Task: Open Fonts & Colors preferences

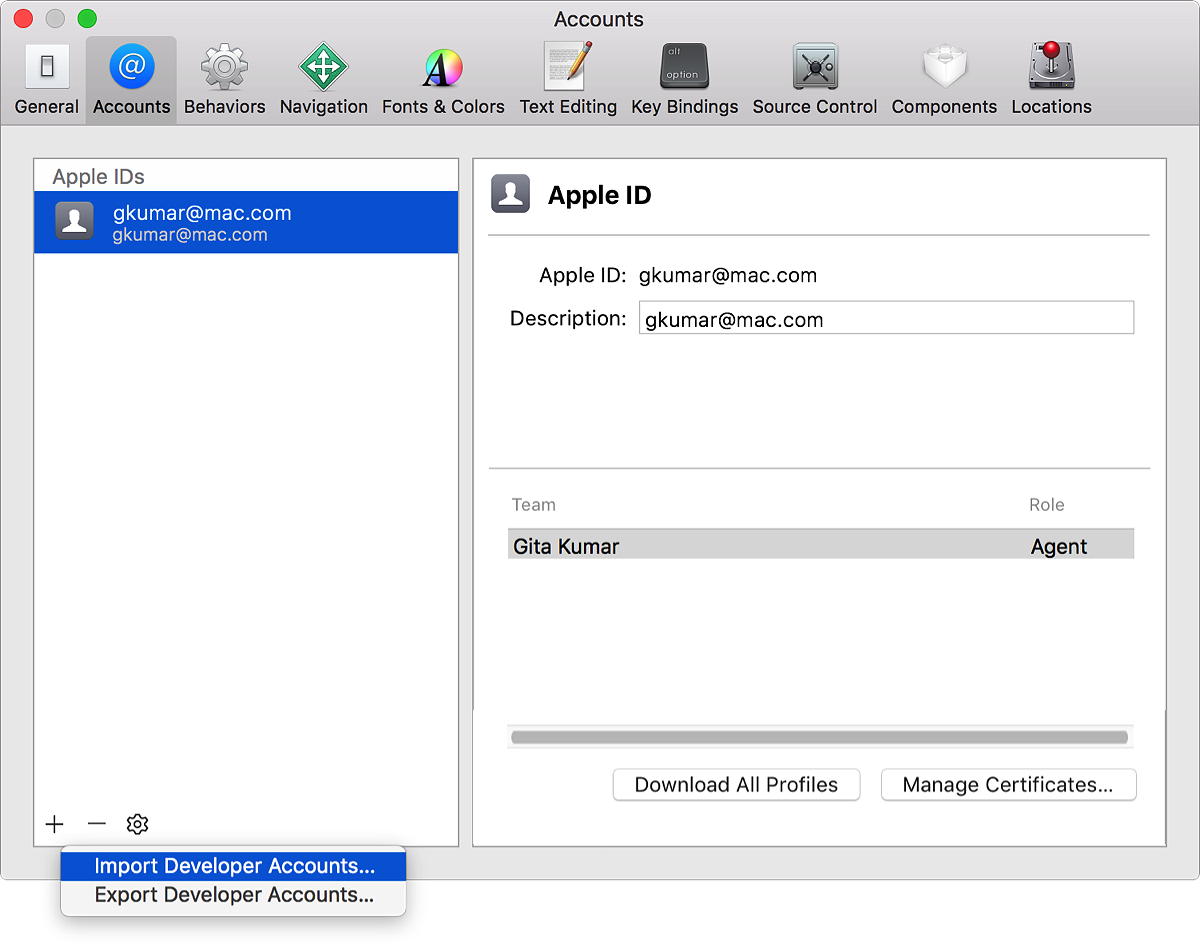Action: pos(443,80)
